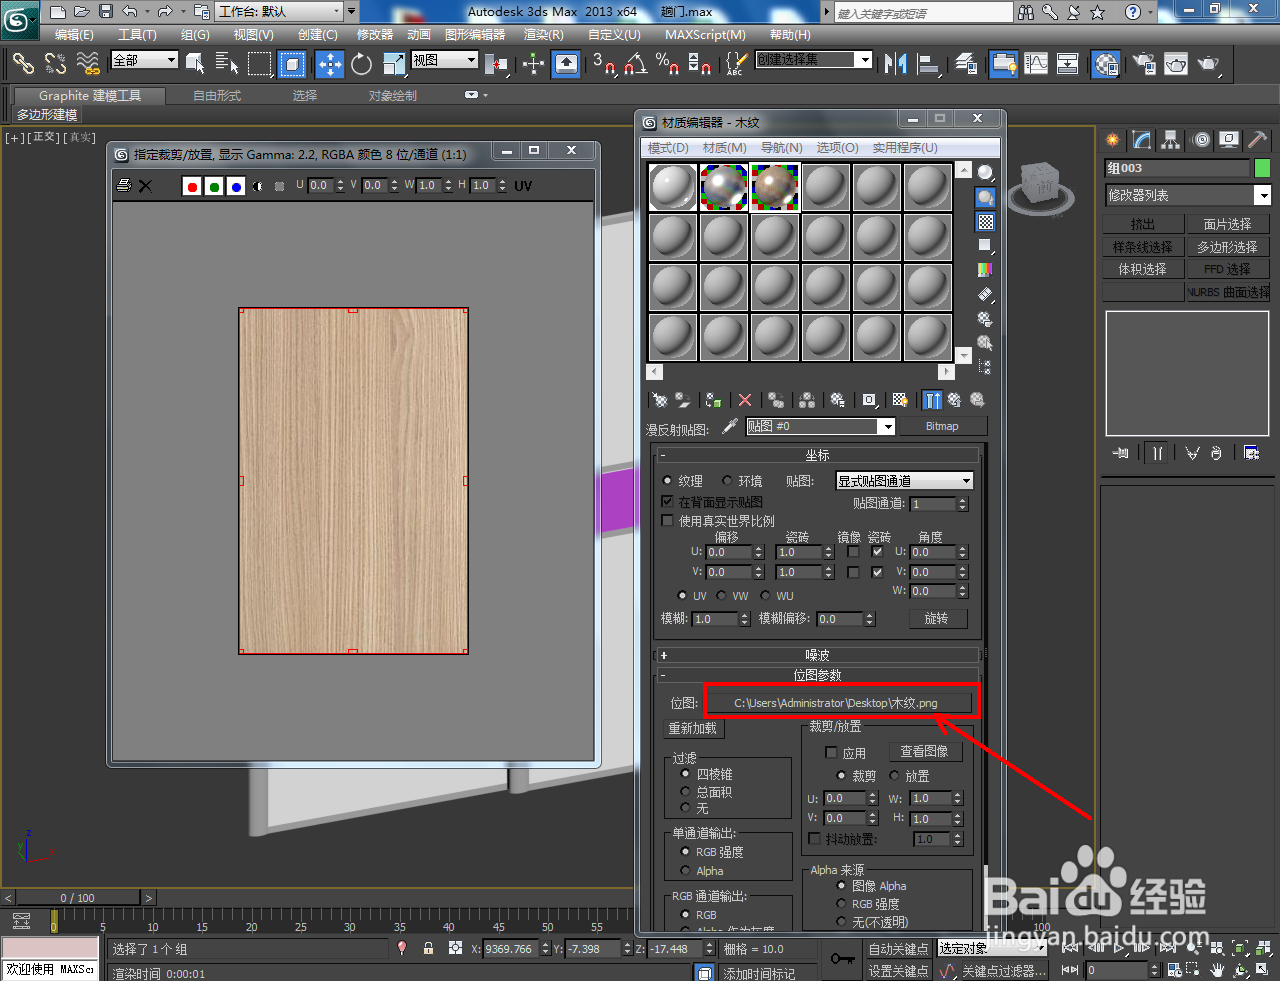Toggle 在背面显示贴图 checkbox
Viewport: 1280px width, 981px height.
667,501
